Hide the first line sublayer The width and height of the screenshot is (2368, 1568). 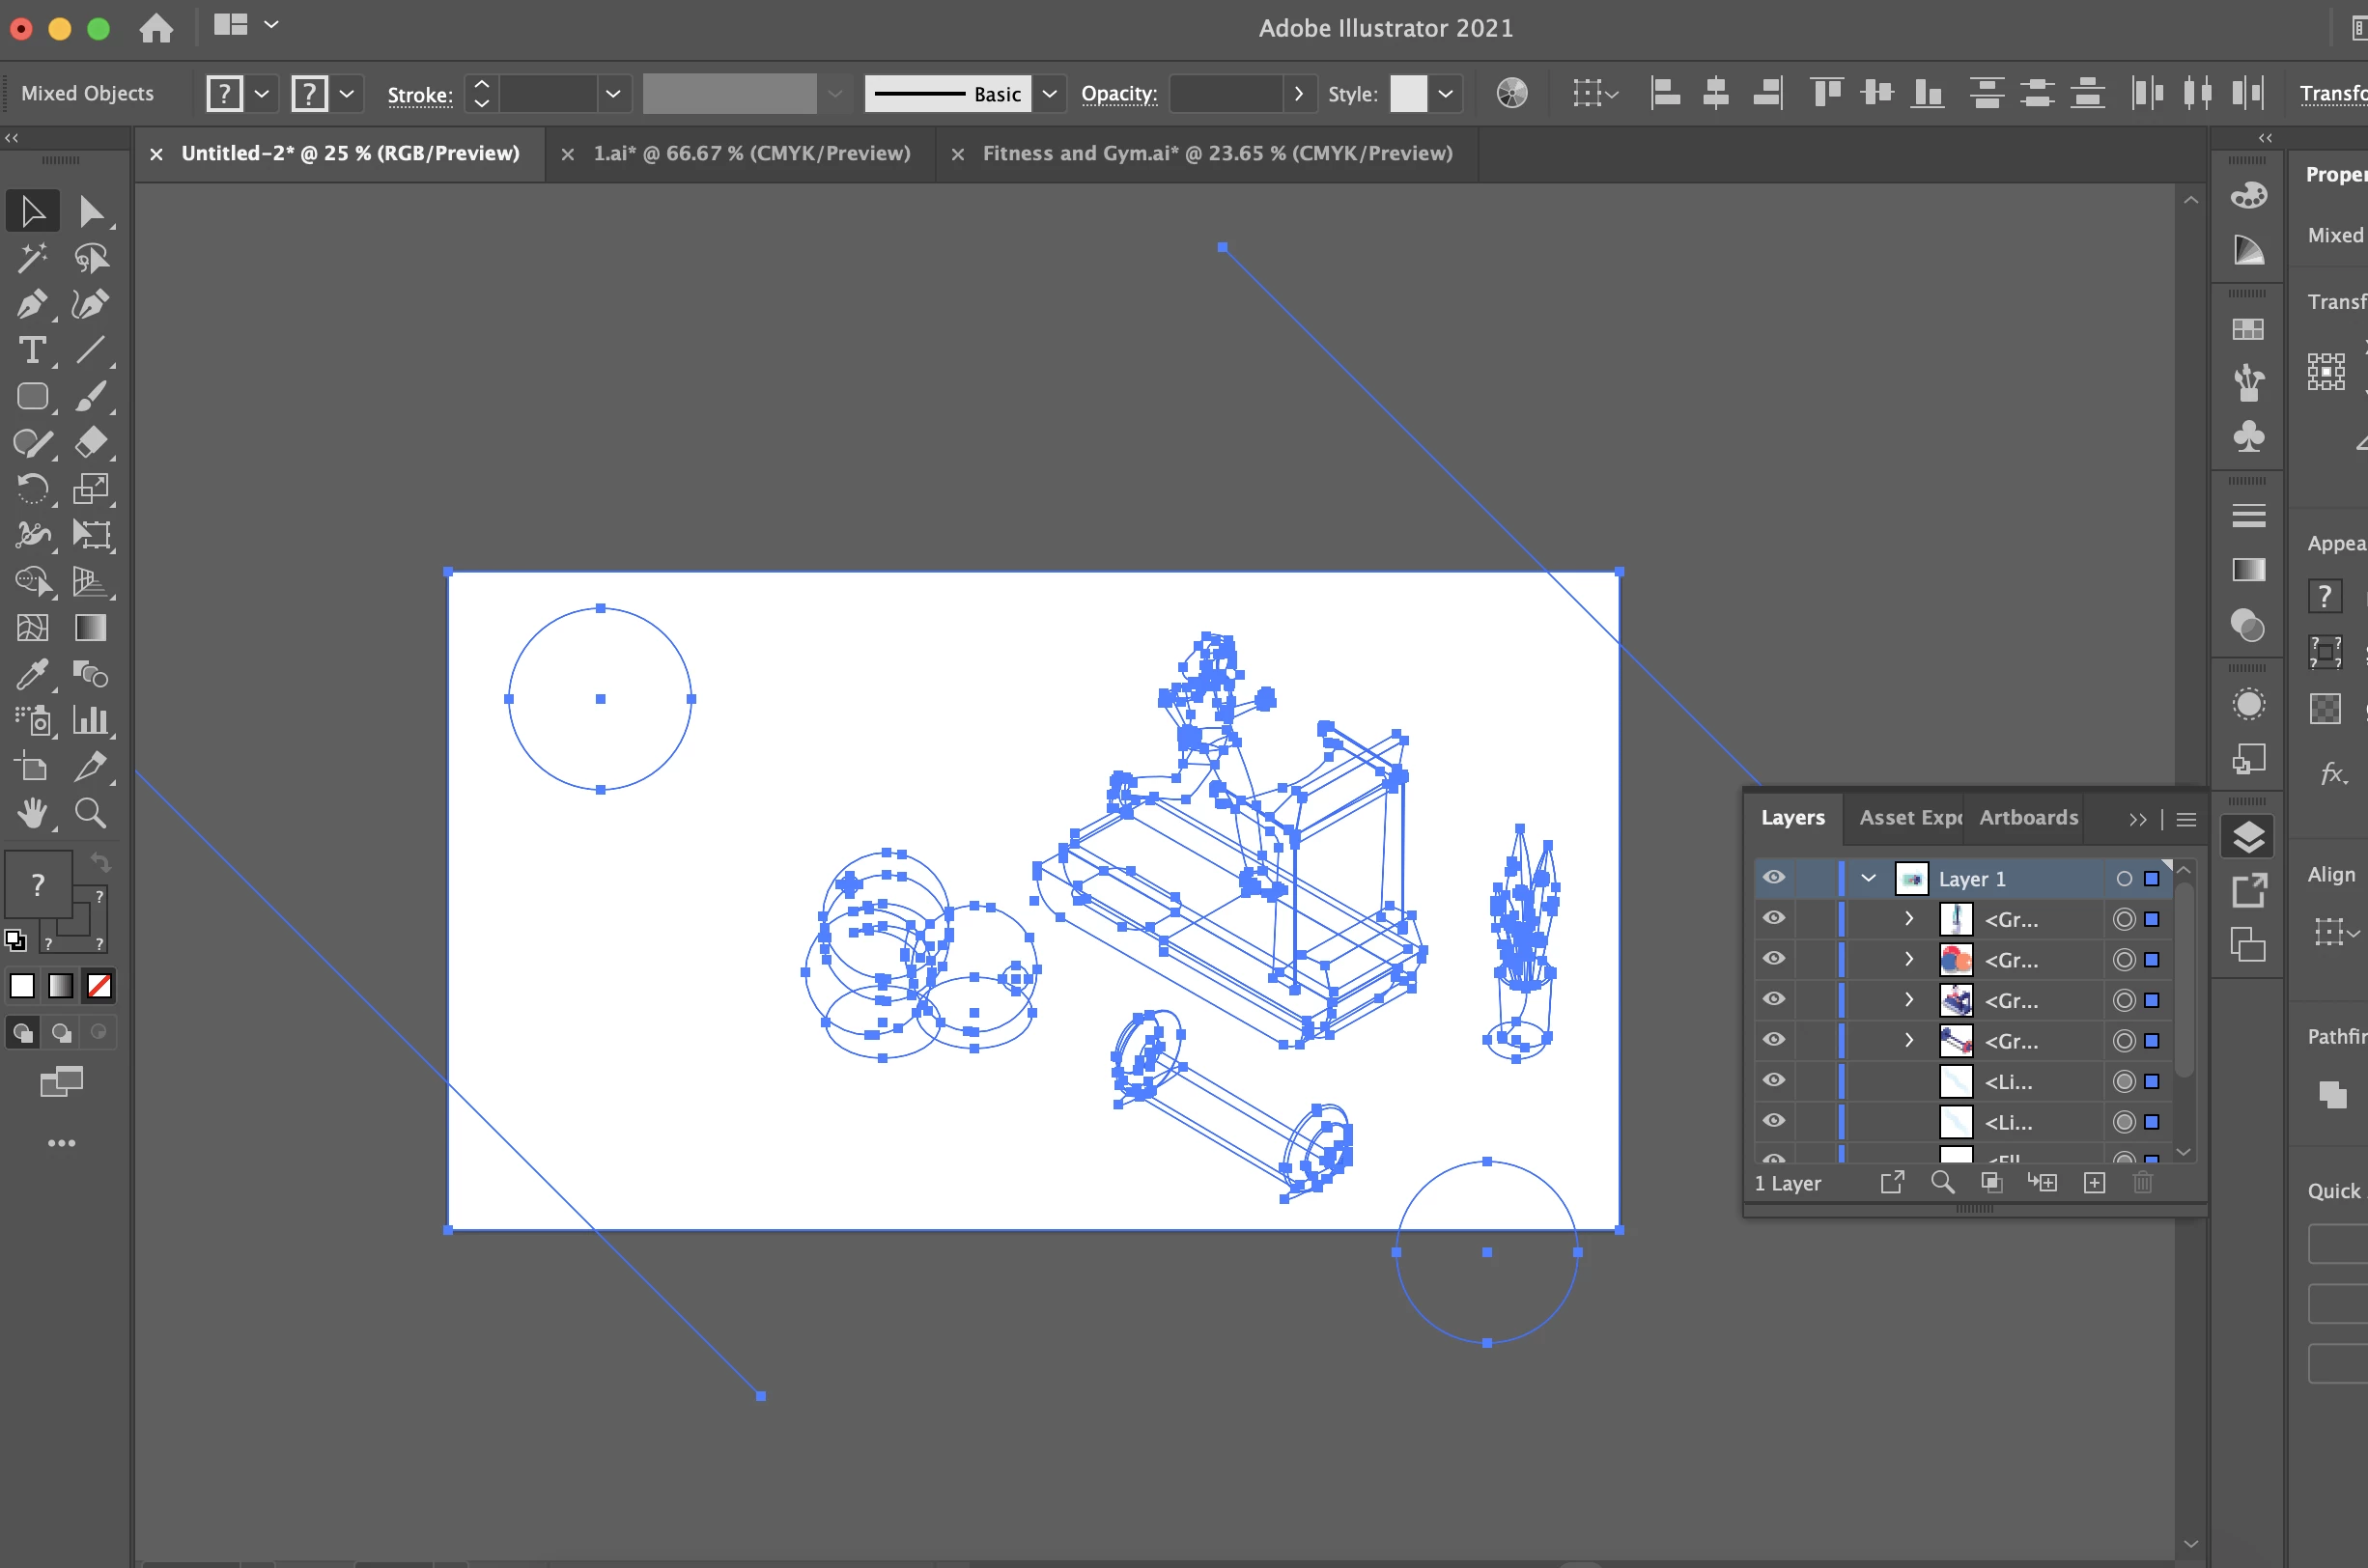tap(1773, 1080)
